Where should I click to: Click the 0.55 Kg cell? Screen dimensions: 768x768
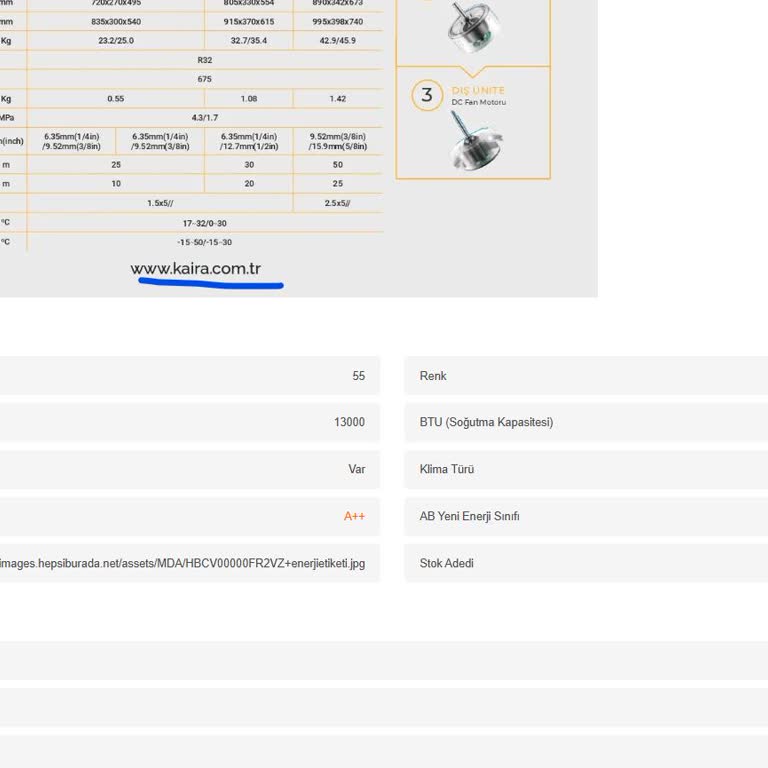click(x=116, y=98)
